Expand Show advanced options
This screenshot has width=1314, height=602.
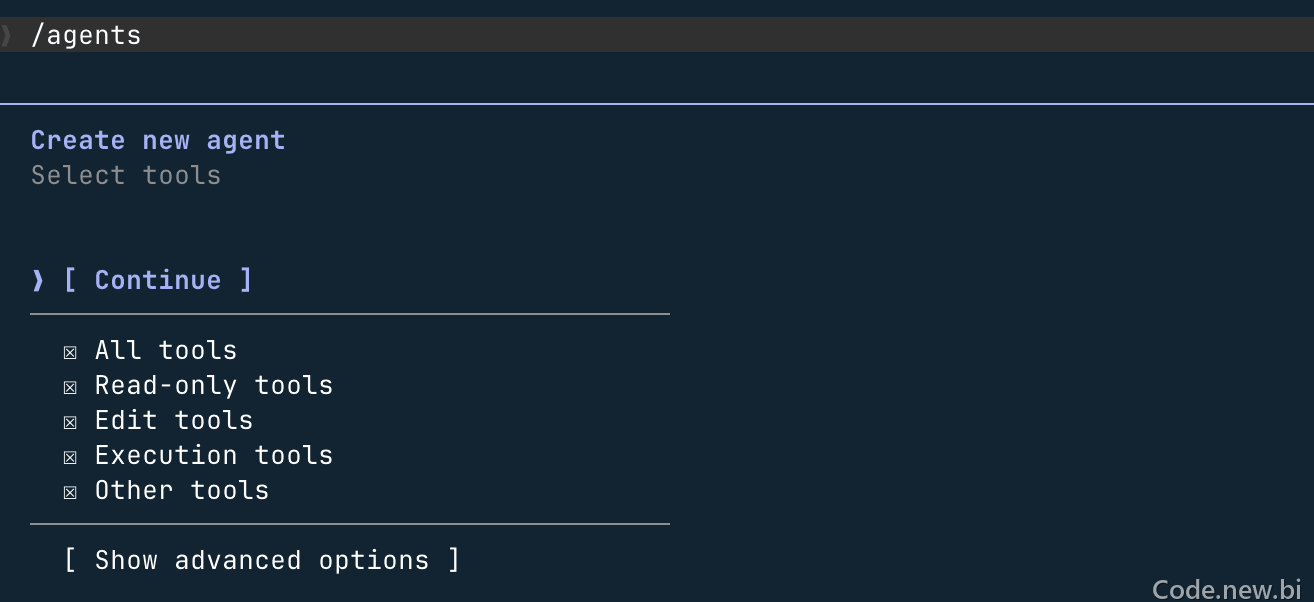[262, 560]
